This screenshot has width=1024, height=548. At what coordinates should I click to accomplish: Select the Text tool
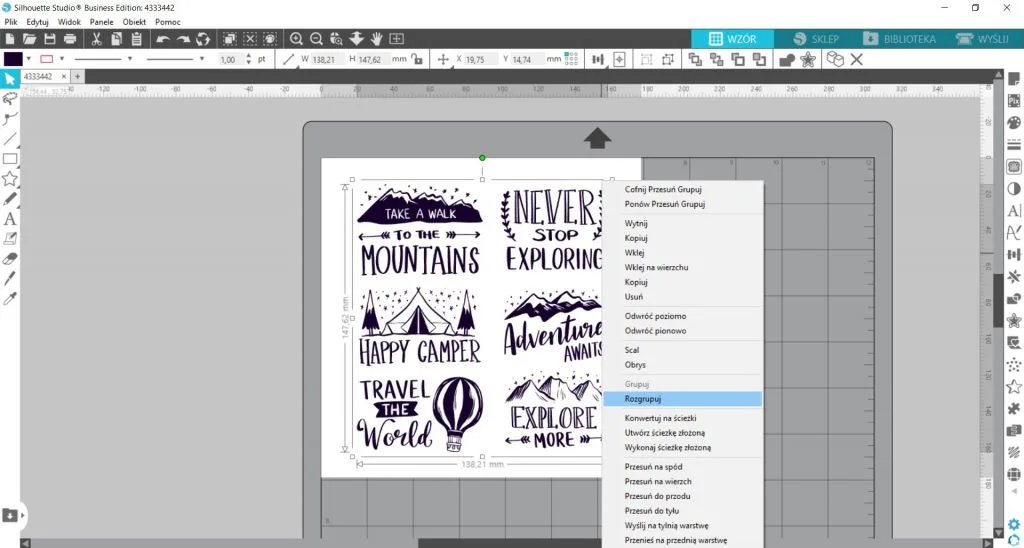10,219
